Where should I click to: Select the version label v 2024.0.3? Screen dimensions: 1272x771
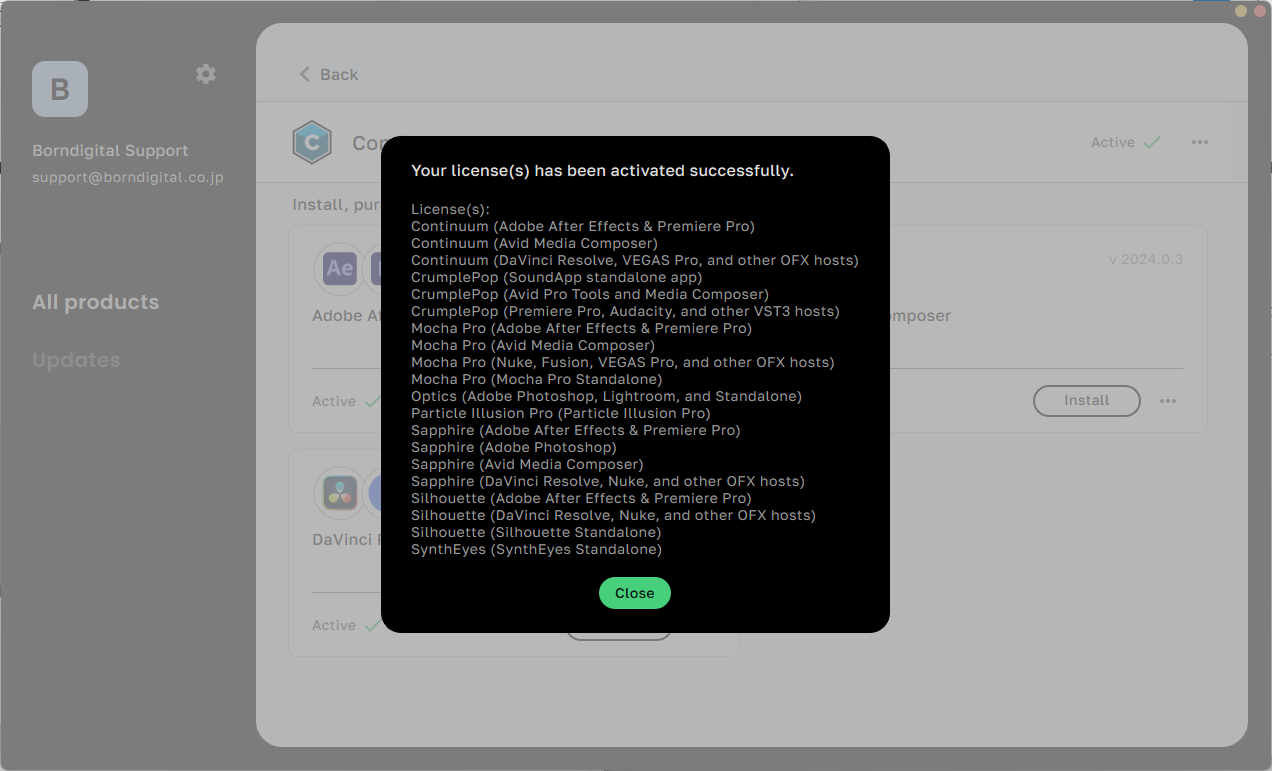coord(1146,259)
